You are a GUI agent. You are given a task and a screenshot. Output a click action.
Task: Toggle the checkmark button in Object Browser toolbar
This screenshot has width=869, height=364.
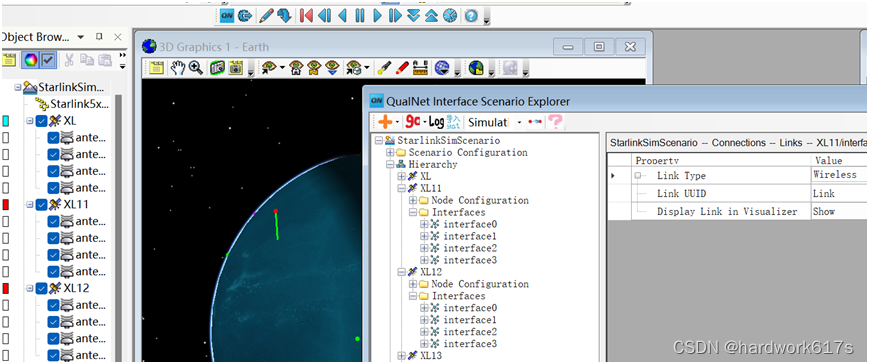(48, 60)
